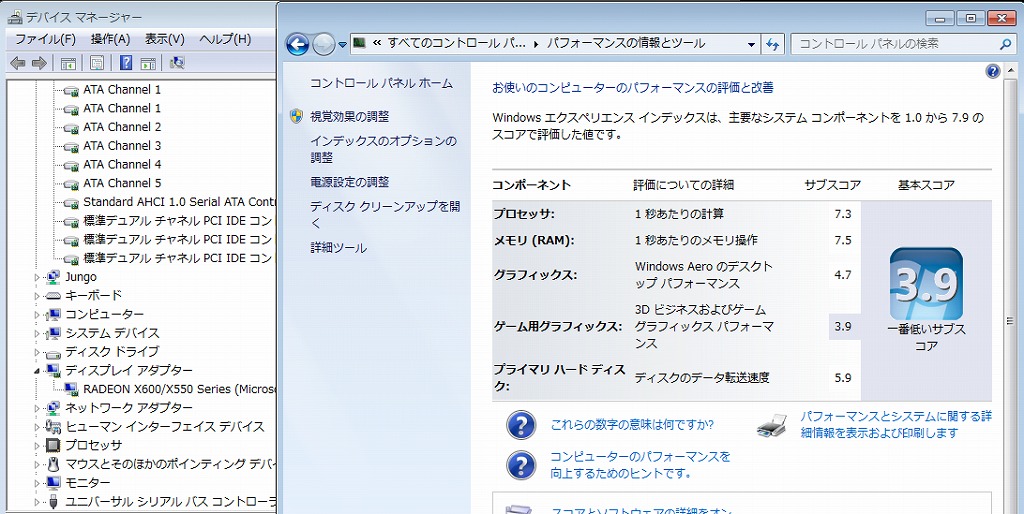Image resolution: width=1024 pixels, height=514 pixels.
Task: Select ATA Channel 2 in the tree
Action: (121, 127)
